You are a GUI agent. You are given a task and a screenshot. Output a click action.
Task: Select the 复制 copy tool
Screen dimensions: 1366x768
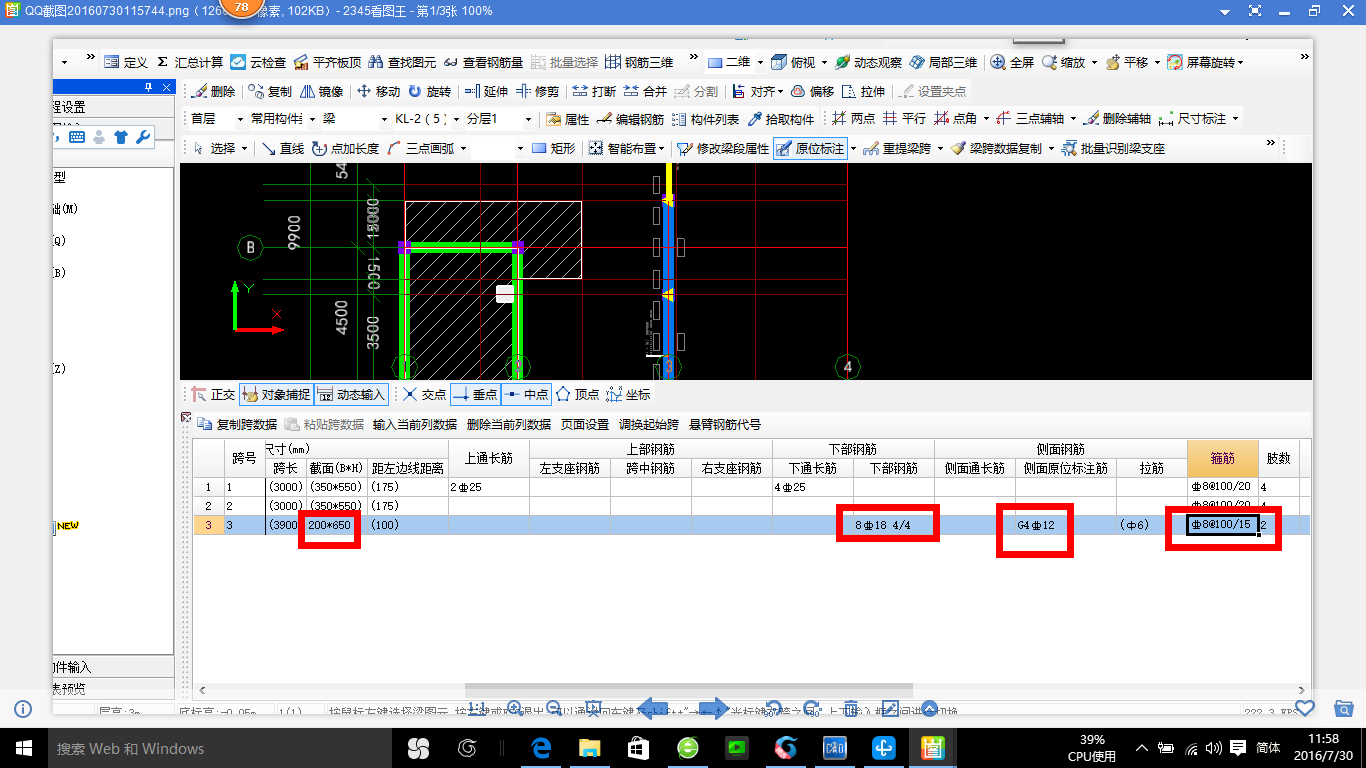[x=270, y=91]
